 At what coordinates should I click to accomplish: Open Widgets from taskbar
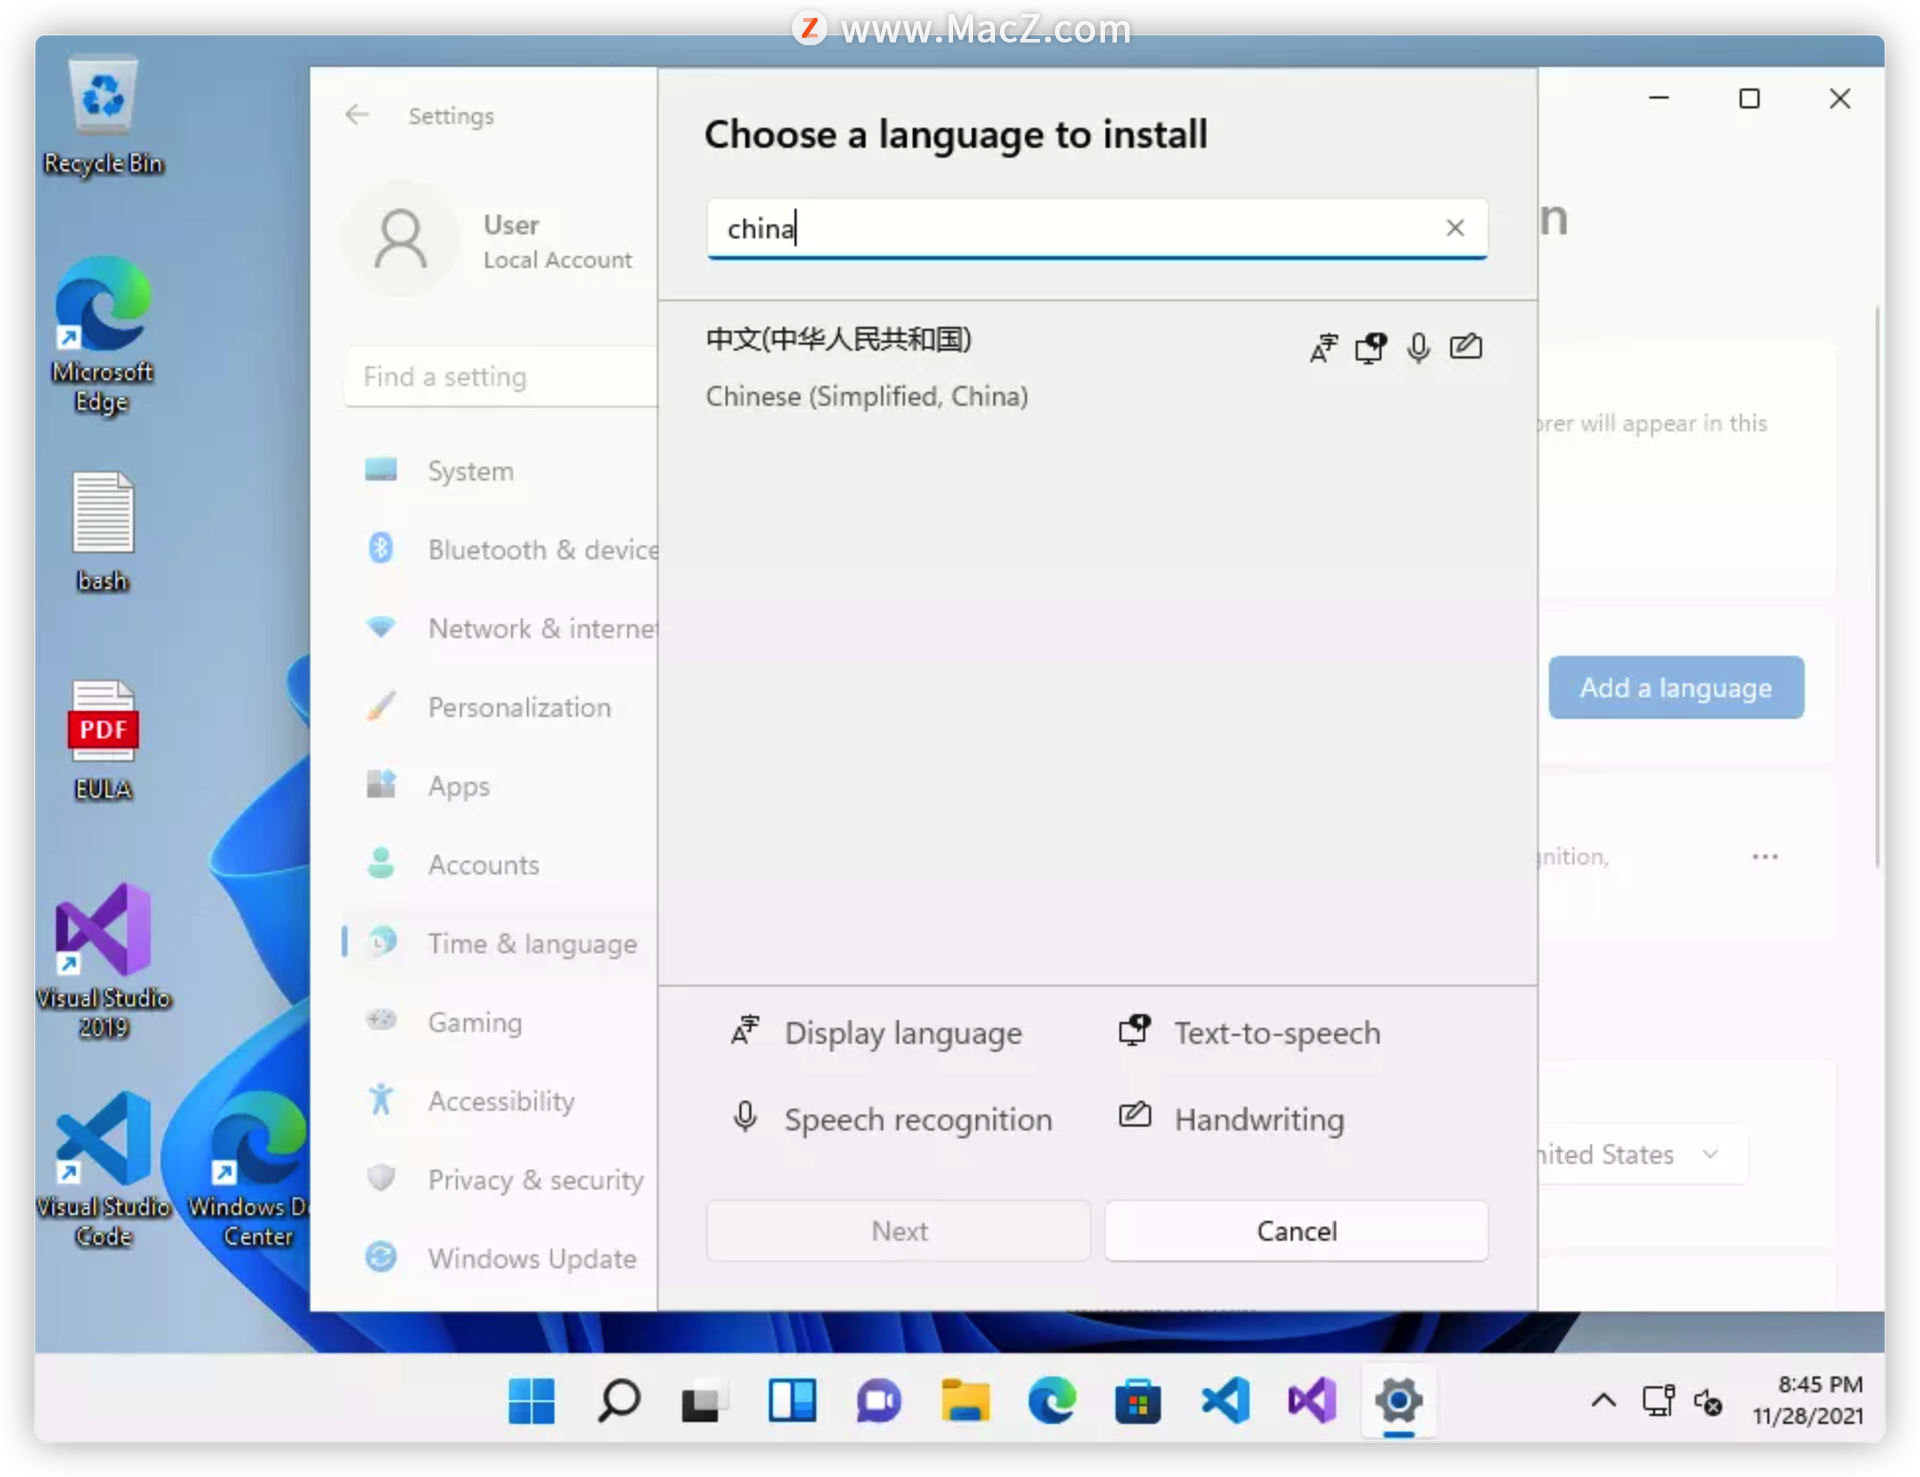[791, 1399]
